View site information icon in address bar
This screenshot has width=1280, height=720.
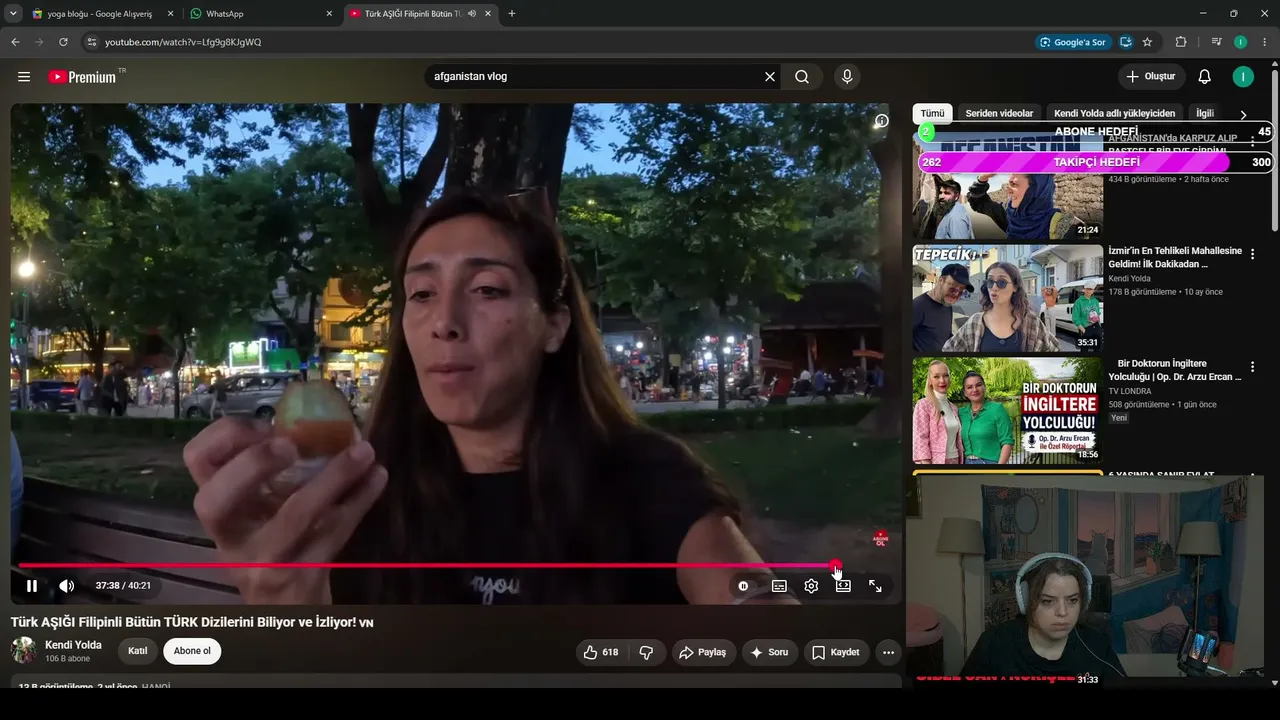click(91, 42)
